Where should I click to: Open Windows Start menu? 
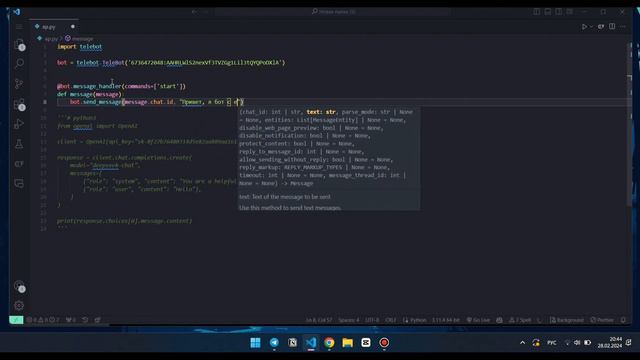(x=256, y=342)
